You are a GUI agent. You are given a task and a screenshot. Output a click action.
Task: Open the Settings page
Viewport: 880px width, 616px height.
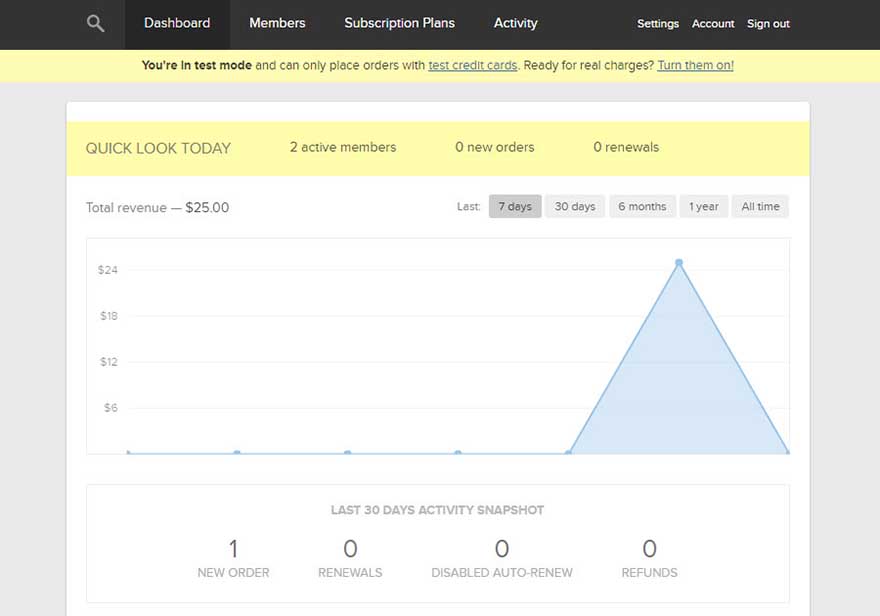tap(658, 23)
